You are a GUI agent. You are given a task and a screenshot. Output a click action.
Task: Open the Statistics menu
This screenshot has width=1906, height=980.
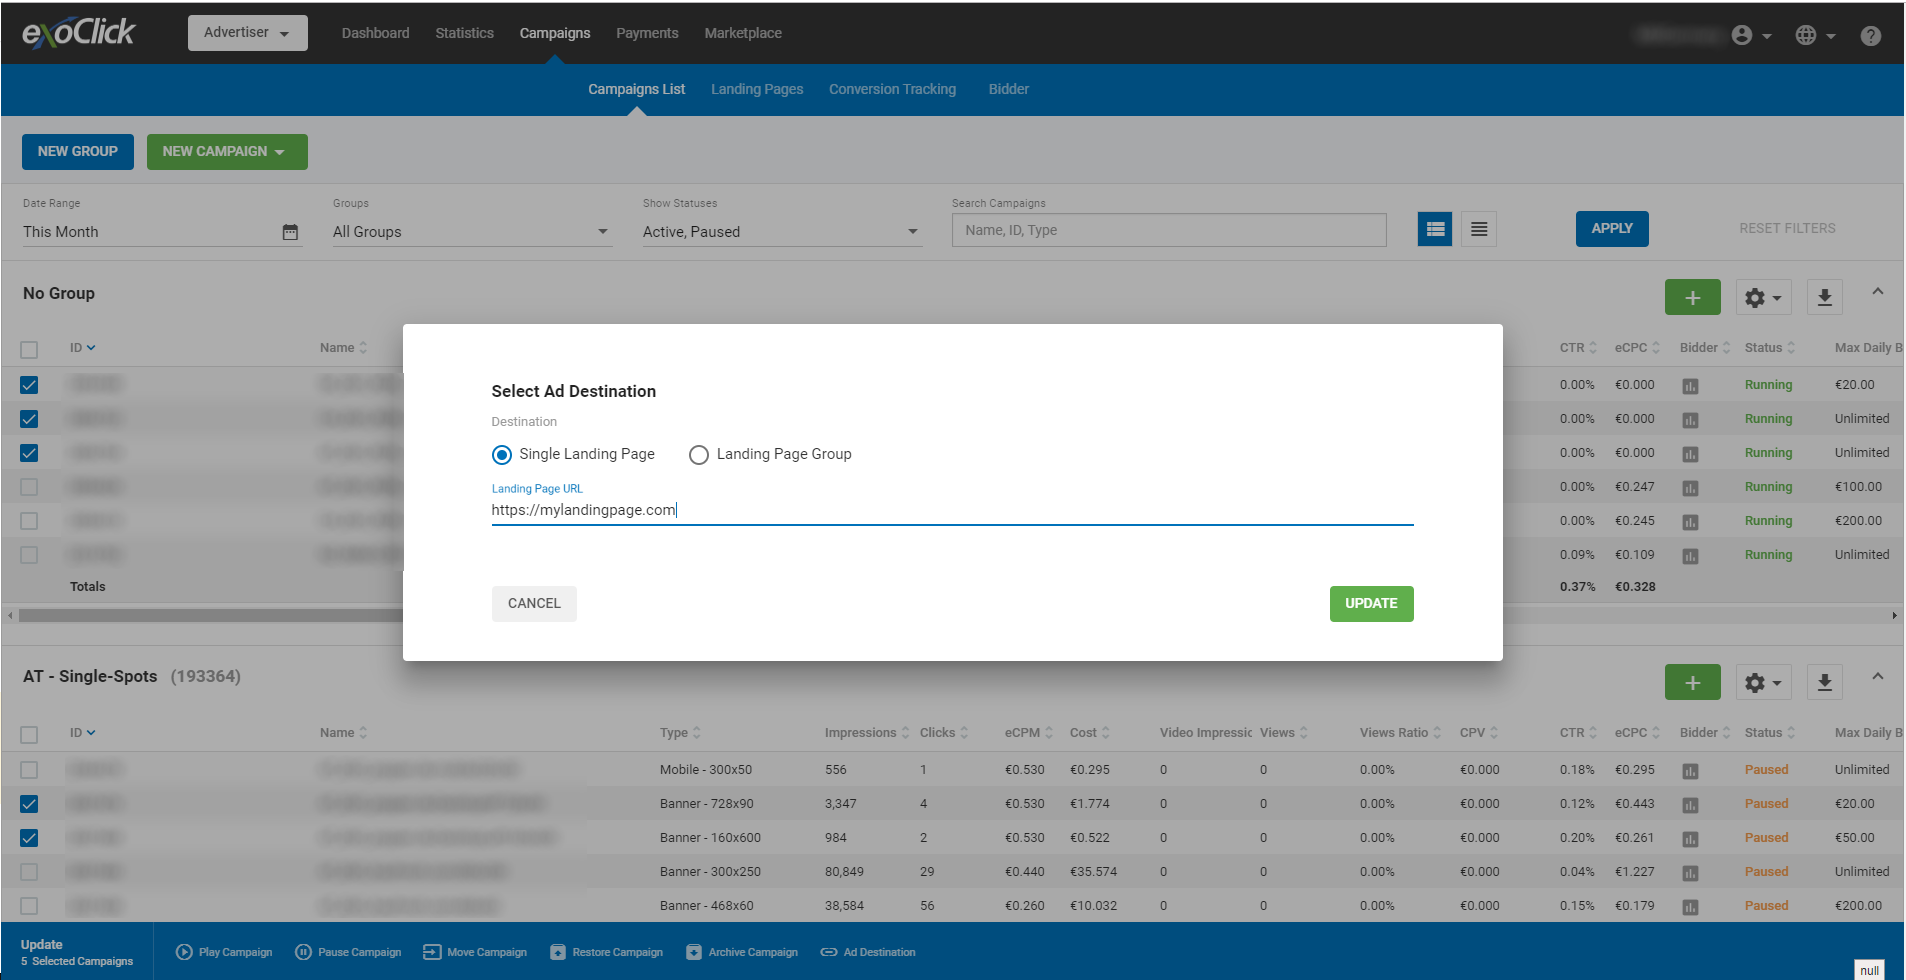pyautogui.click(x=464, y=33)
